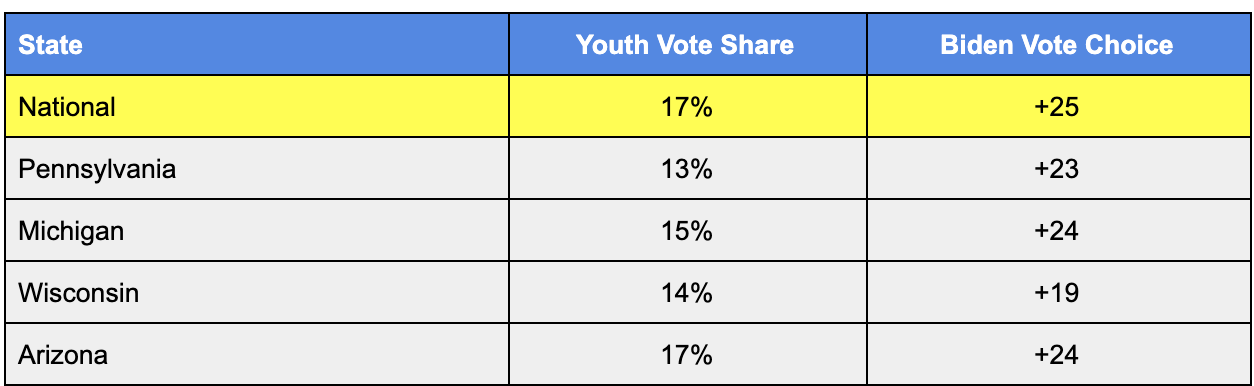Click the yellow highlighted National row
Image resolution: width=1254 pixels, height=386 pixels.
[x=627, y=106]
